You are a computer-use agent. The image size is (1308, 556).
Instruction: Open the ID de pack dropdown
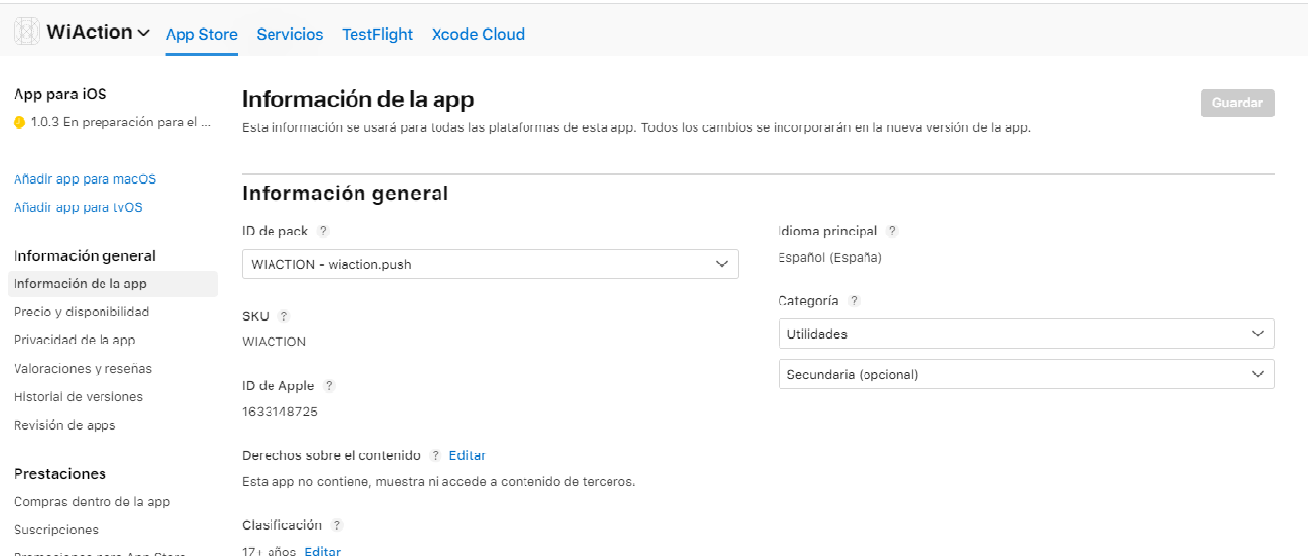tap(490, 264)
